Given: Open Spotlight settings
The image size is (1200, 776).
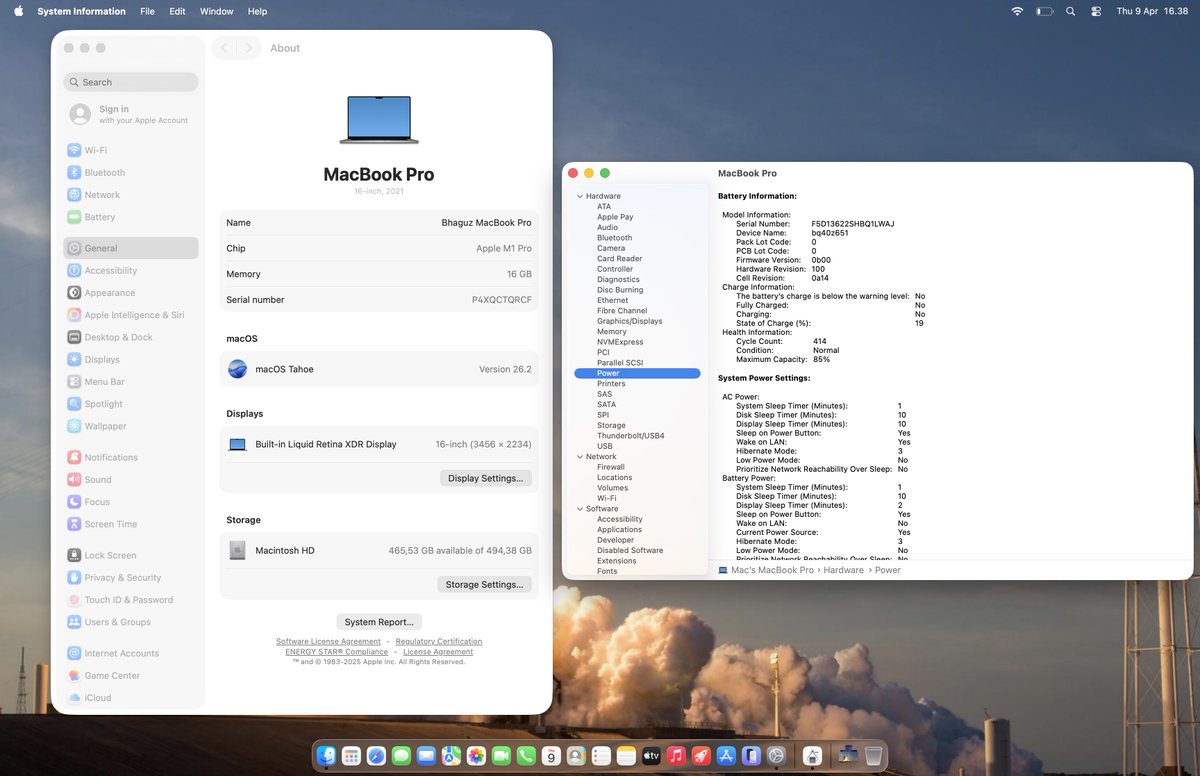Looking at the screenshot, I should (131, 404).
